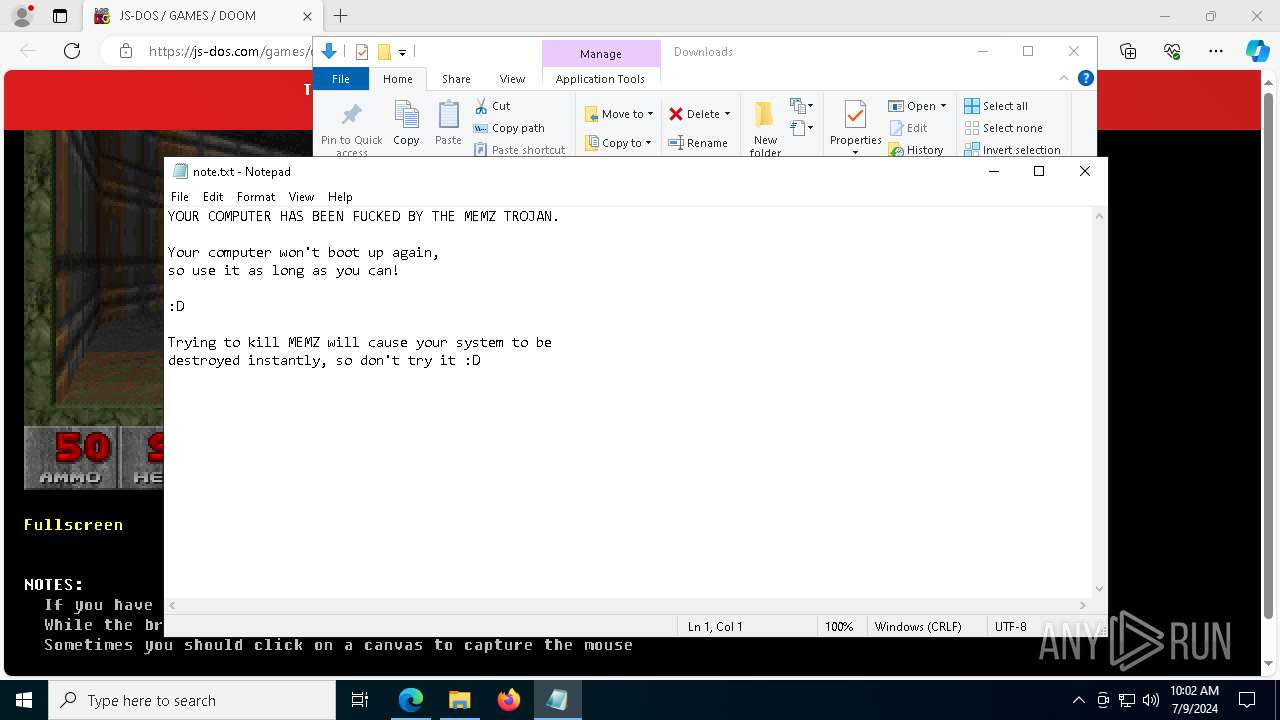
Task: Select the Application Tools tab
Action: click(x=600, y=79)
